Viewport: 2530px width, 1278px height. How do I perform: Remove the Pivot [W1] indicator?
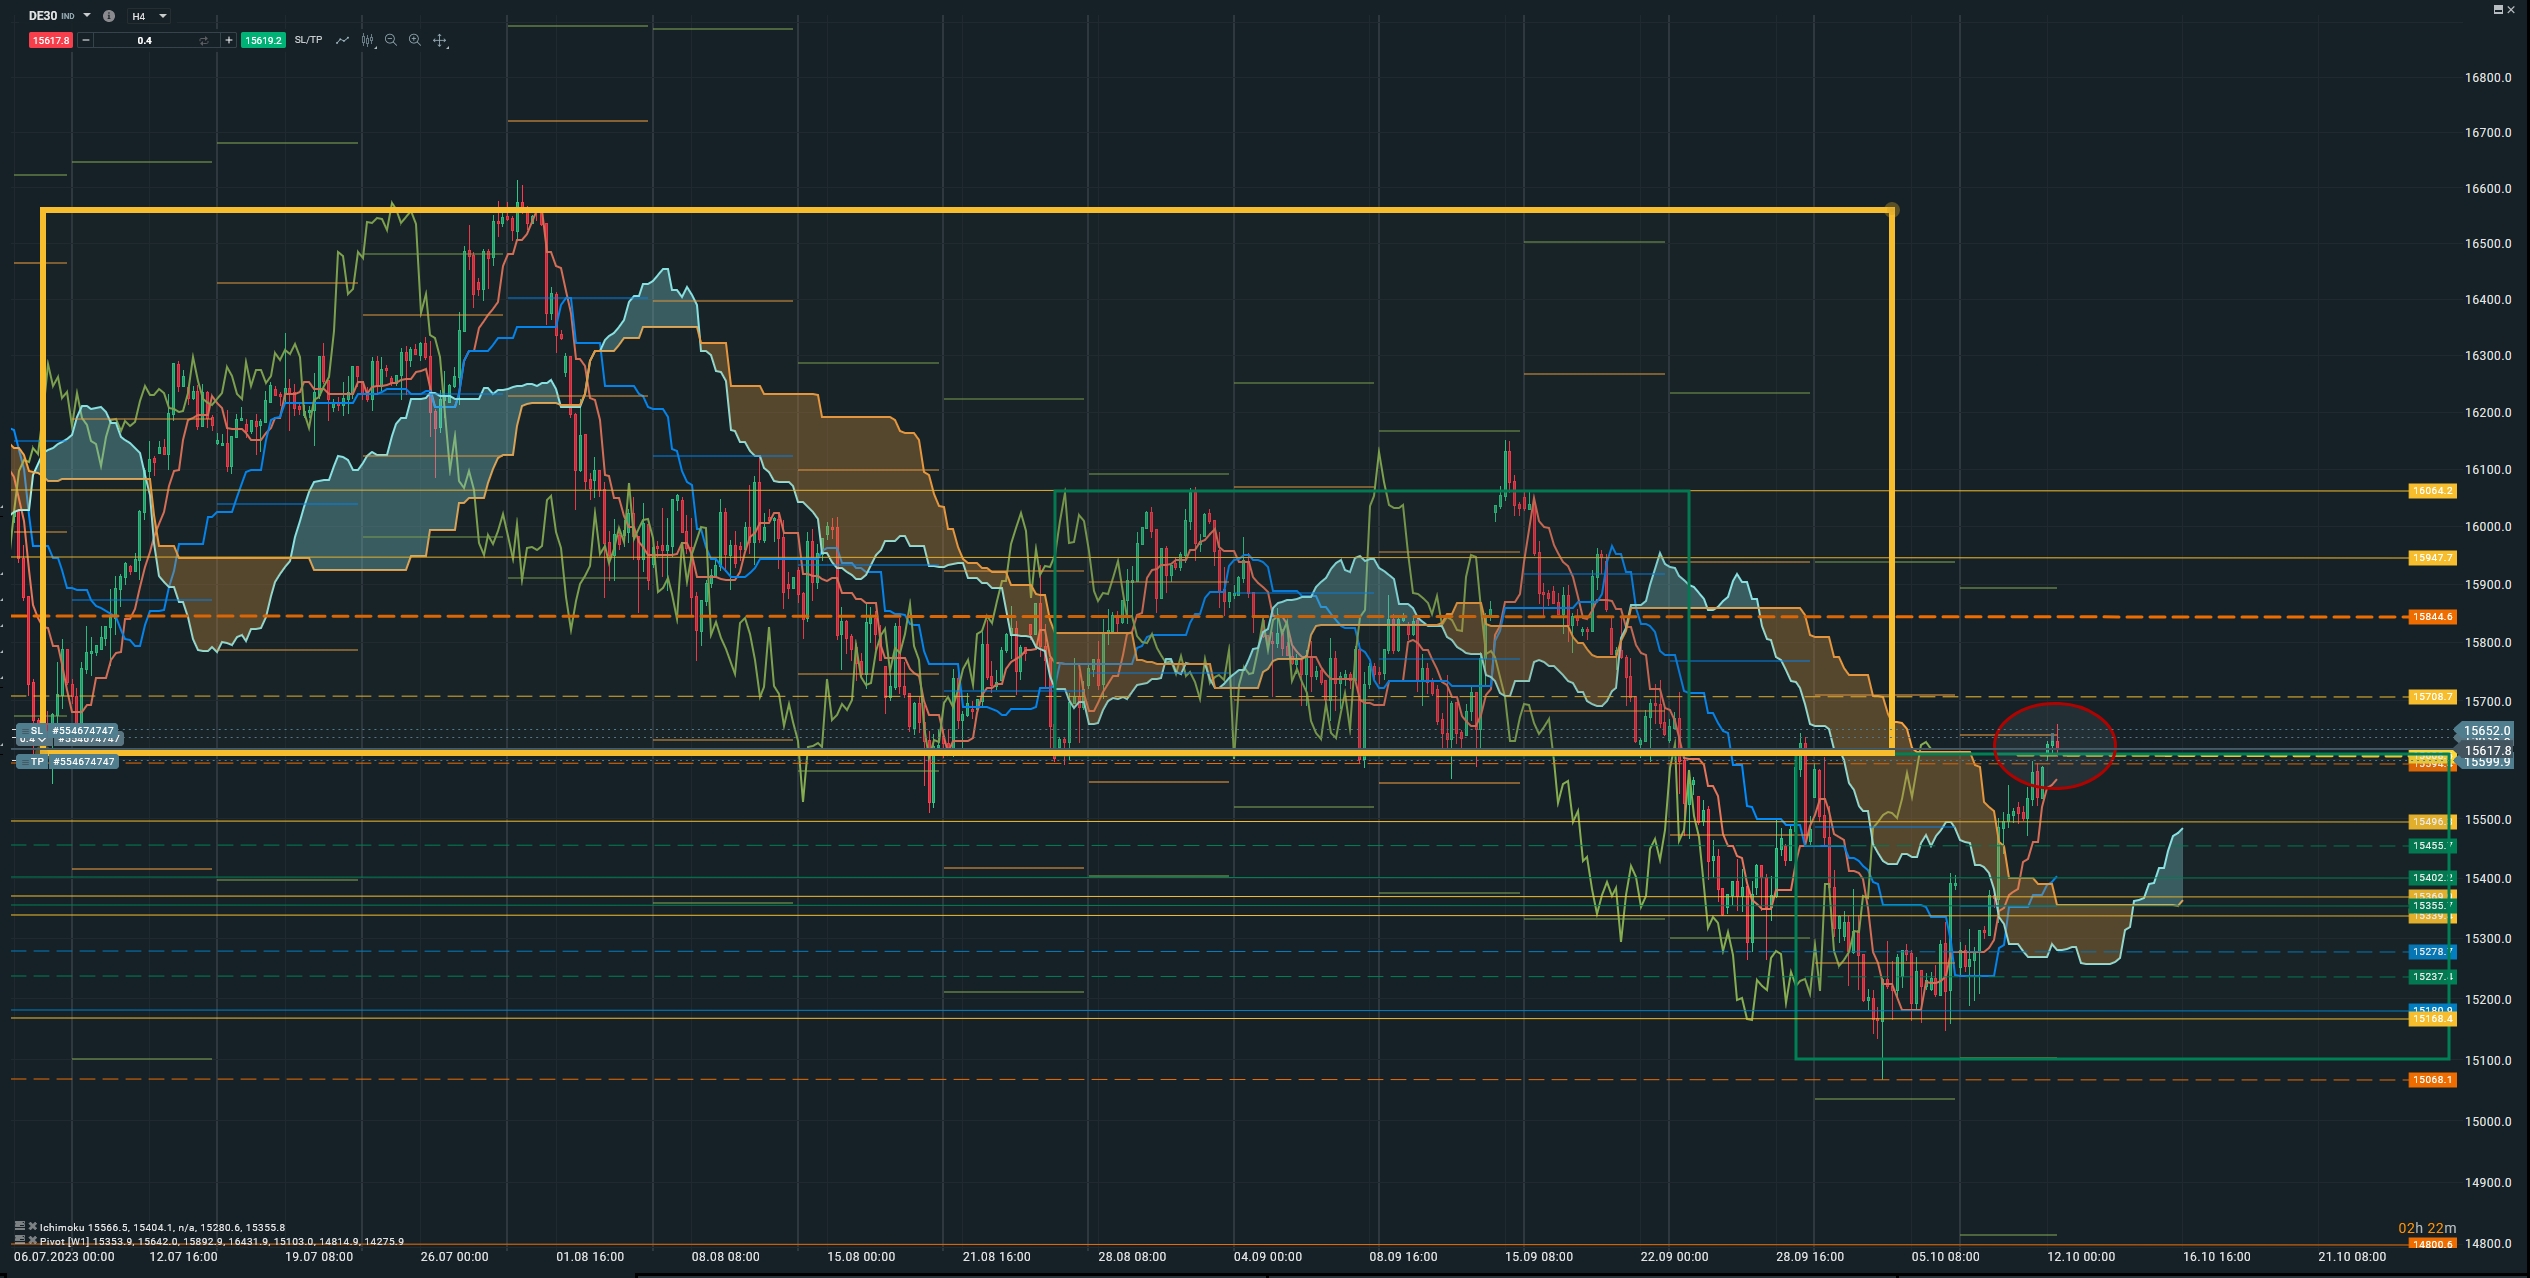33,1240
